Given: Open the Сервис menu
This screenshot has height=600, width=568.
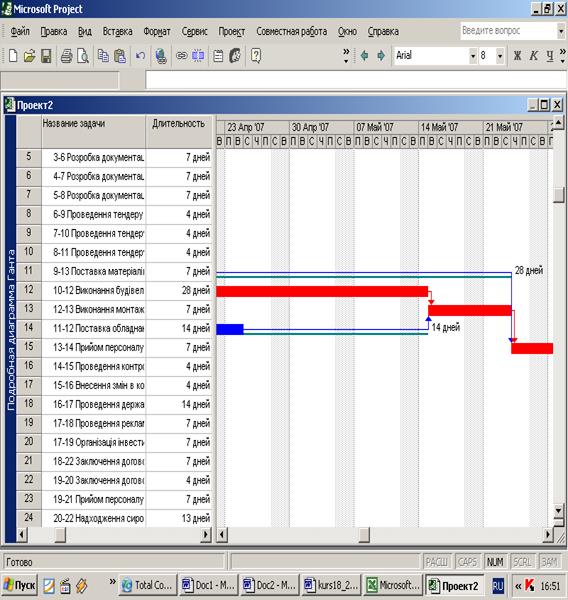Looking at the screenshot, I should [x=194, y=31].
